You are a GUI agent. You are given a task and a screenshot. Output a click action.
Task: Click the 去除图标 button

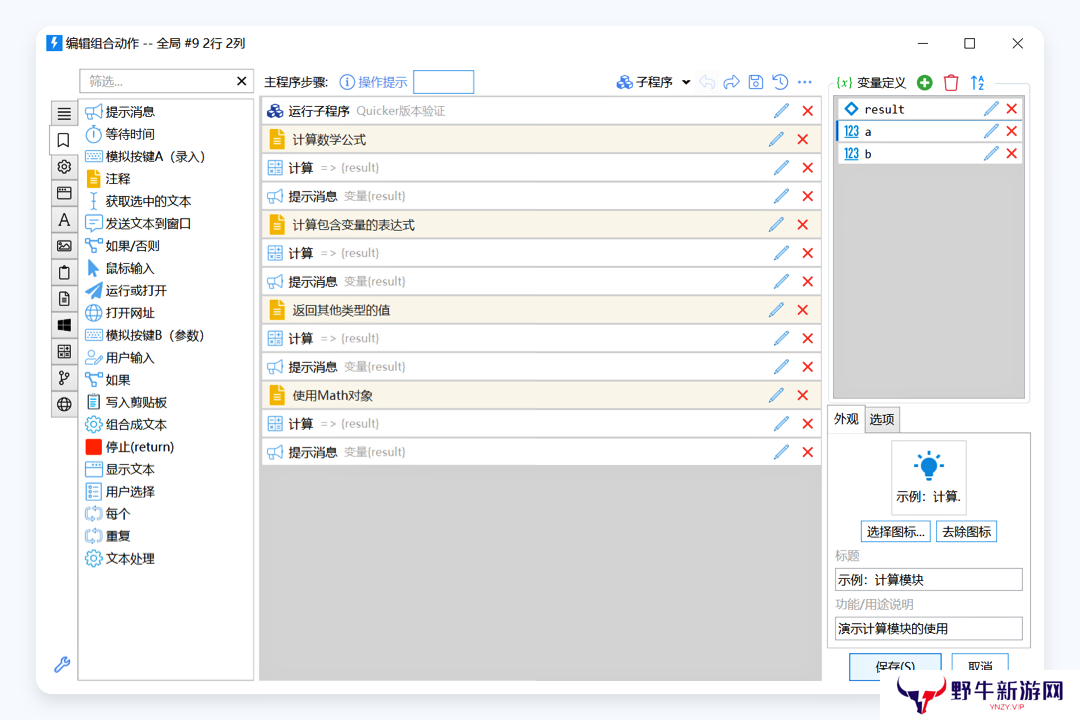pos(966,532)
